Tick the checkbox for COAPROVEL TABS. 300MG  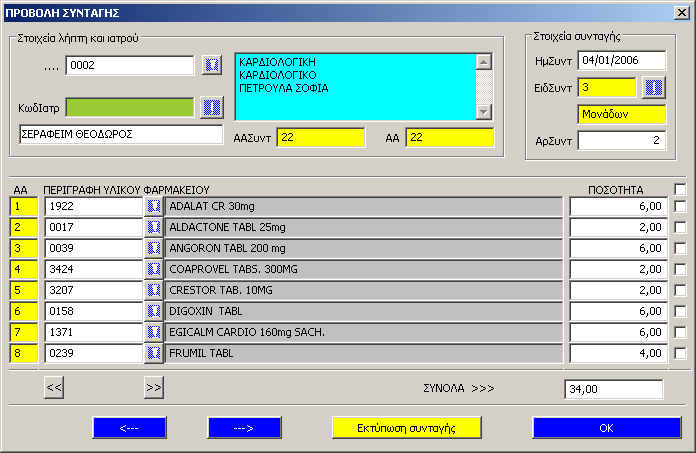click(680, 269)
